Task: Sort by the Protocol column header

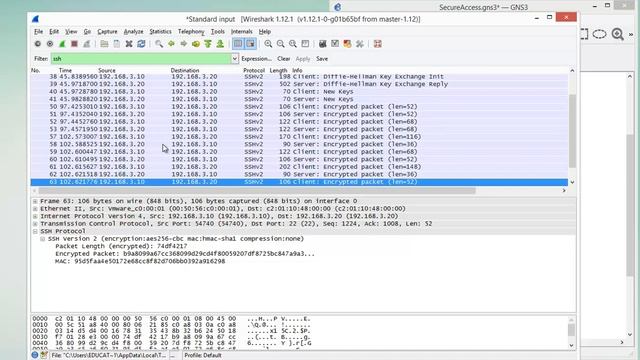Action: pyautogui.click(x=254, y=70)
